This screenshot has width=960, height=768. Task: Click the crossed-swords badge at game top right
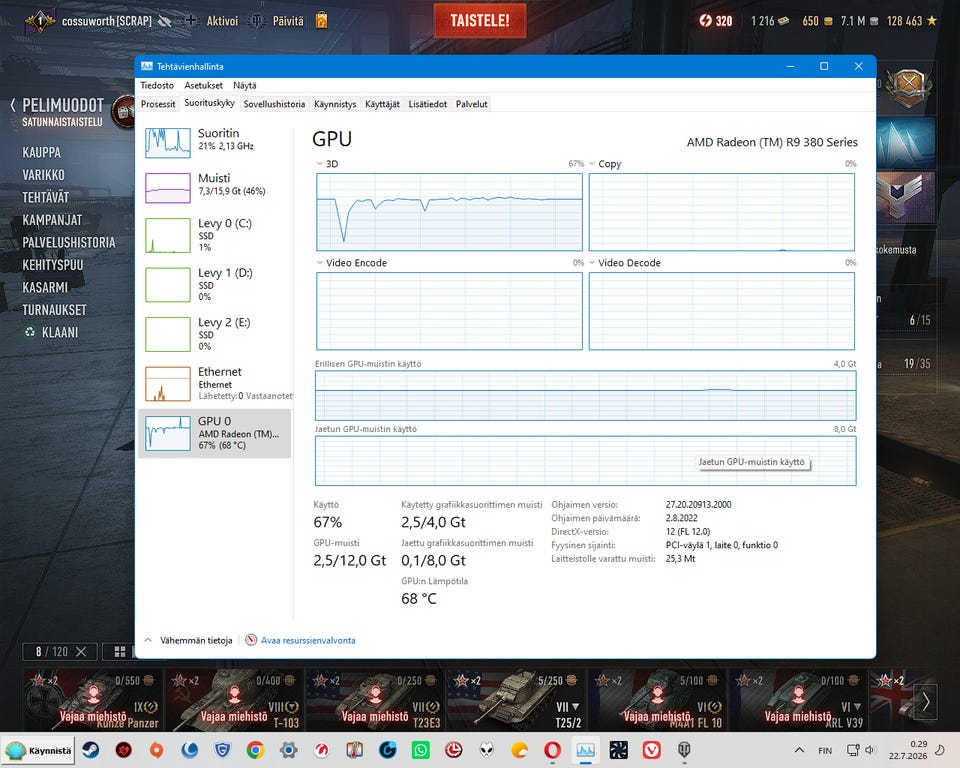pyautogui.click(x=909, y=86)
